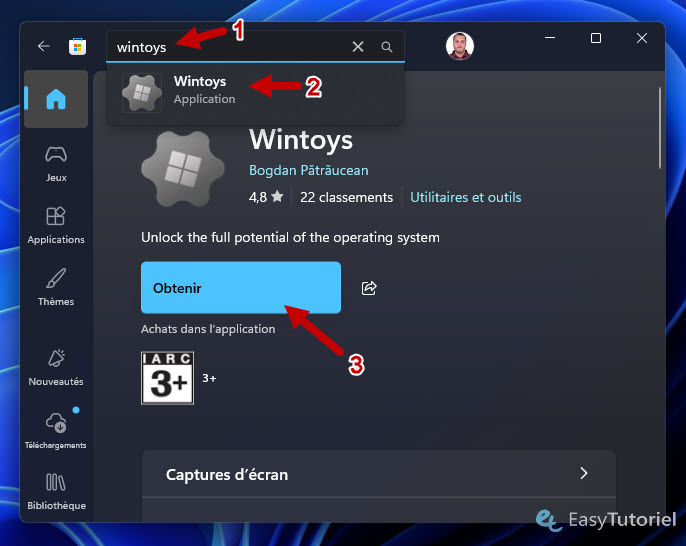Open the Thèmes section in the sidebar
Image resolution: width=686 pixels, height=546 pixels.
click(56, 287)
